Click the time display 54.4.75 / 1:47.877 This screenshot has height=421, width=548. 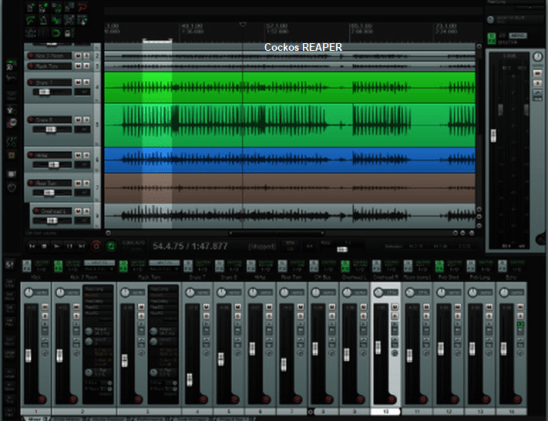coord(190,246)
